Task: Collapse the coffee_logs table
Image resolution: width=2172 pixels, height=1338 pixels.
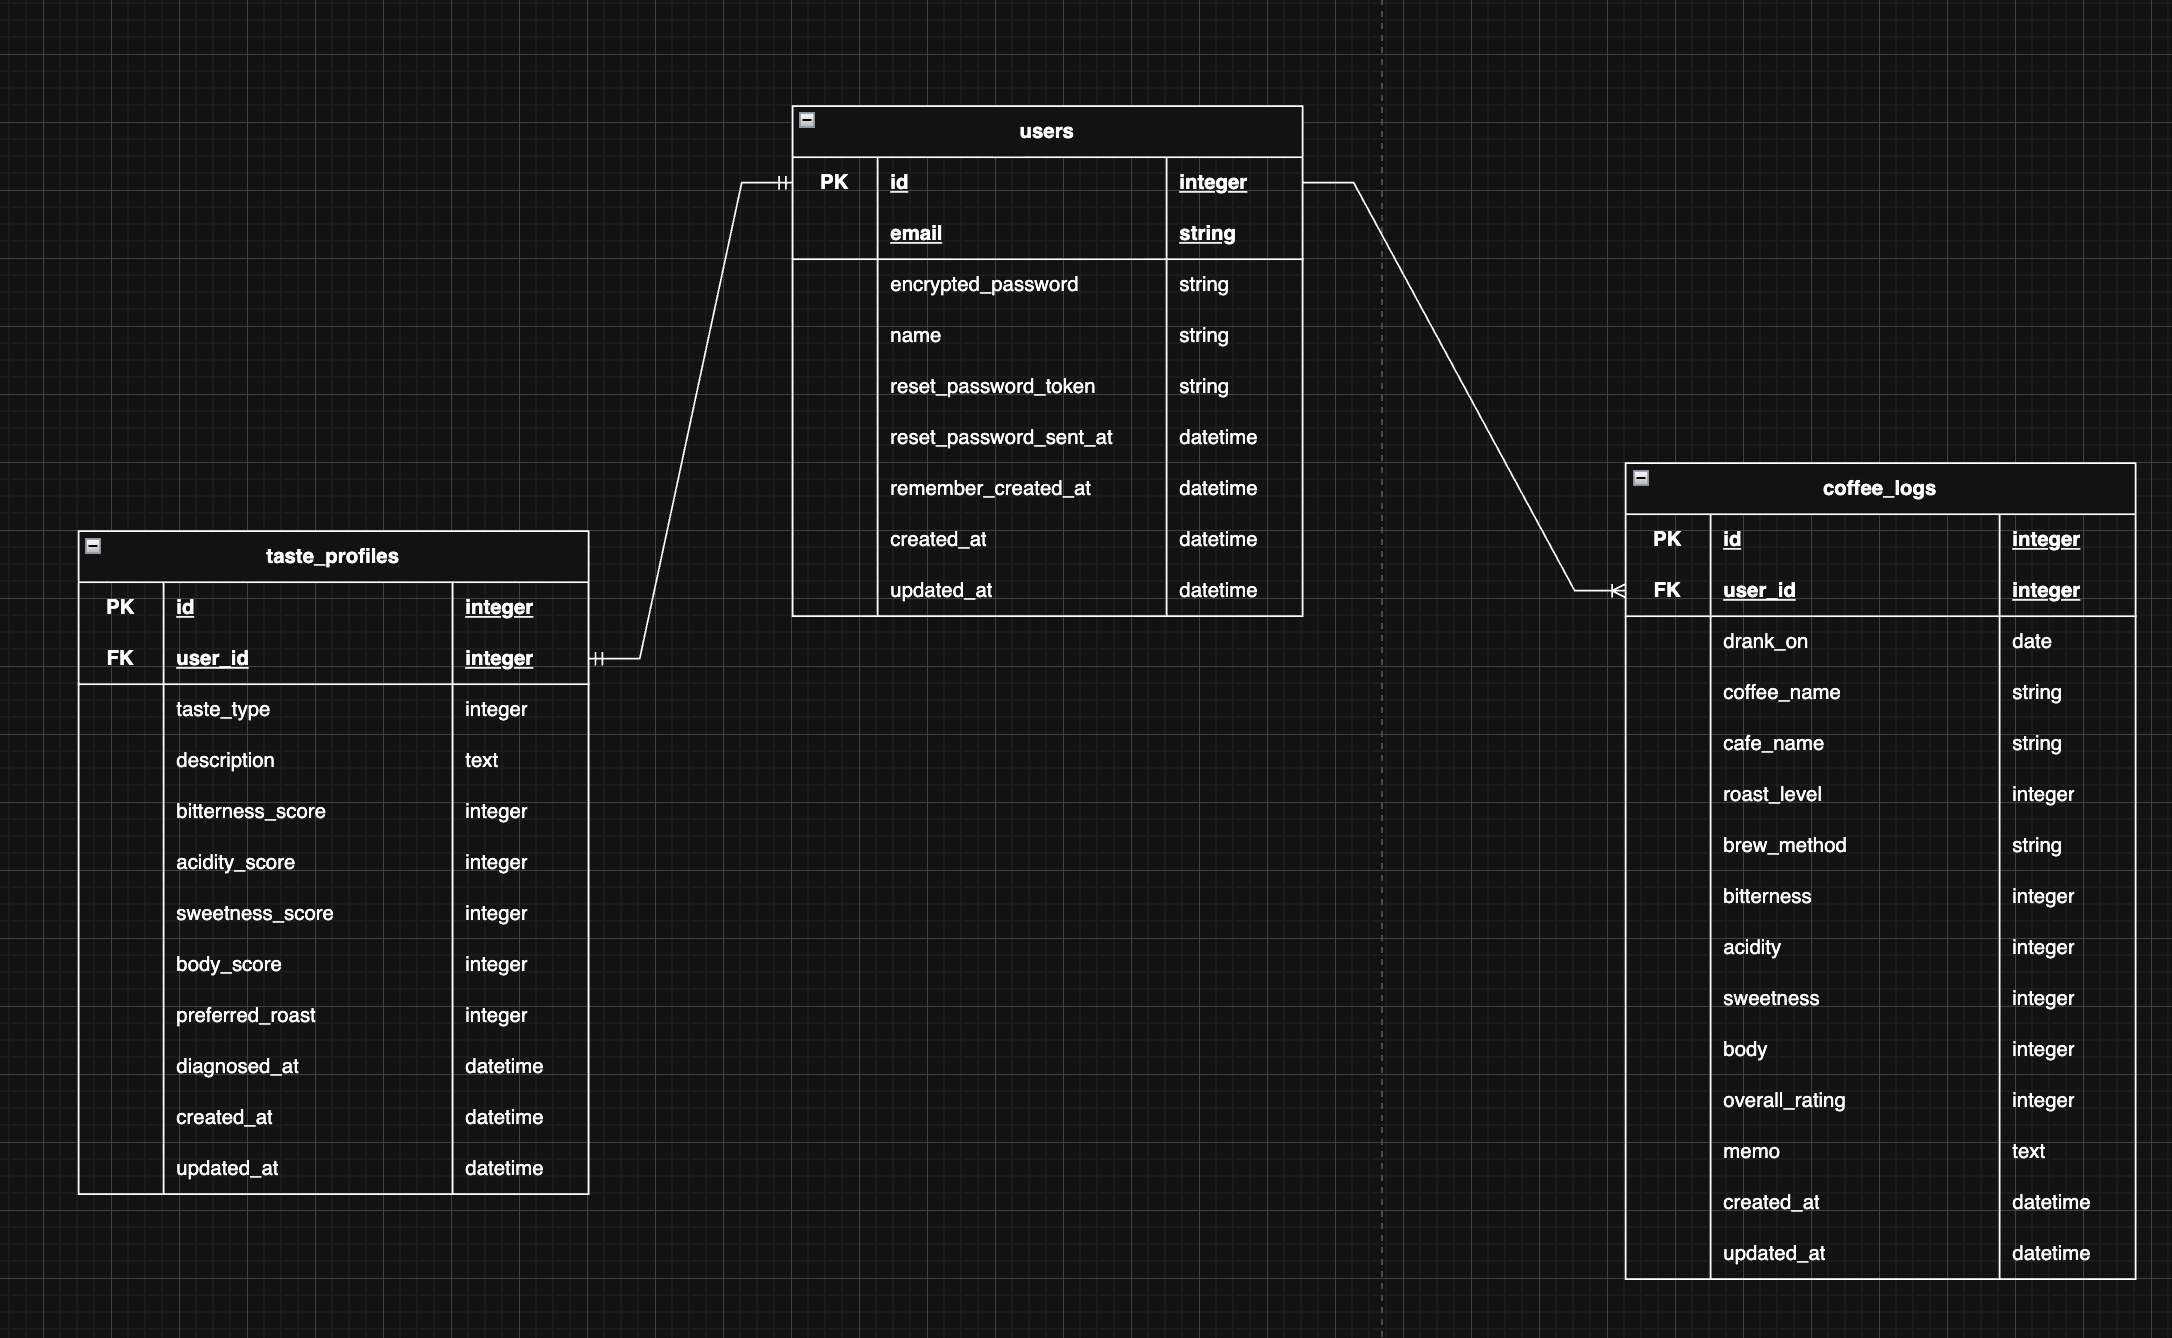Action: point(1641,478)
